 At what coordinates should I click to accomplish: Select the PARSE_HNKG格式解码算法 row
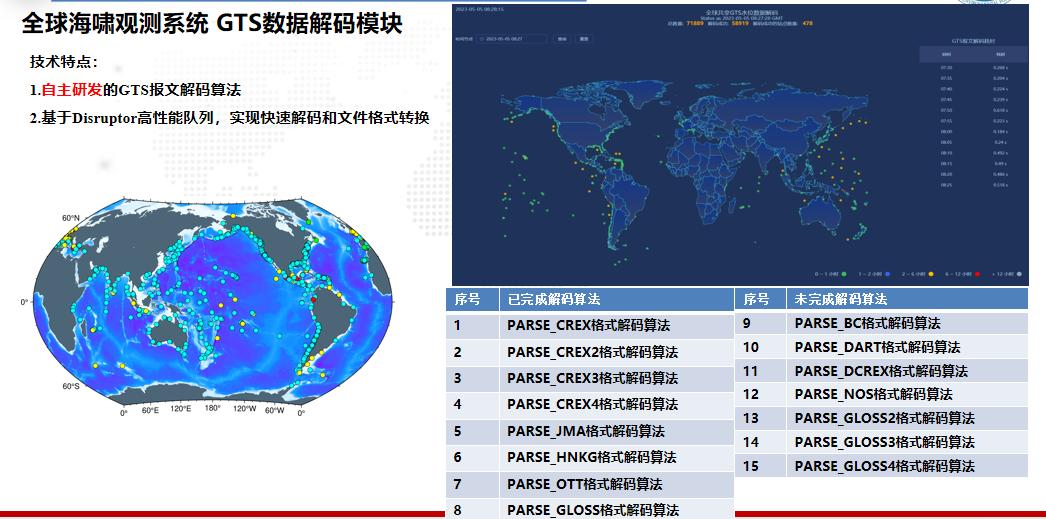point(590,457)
